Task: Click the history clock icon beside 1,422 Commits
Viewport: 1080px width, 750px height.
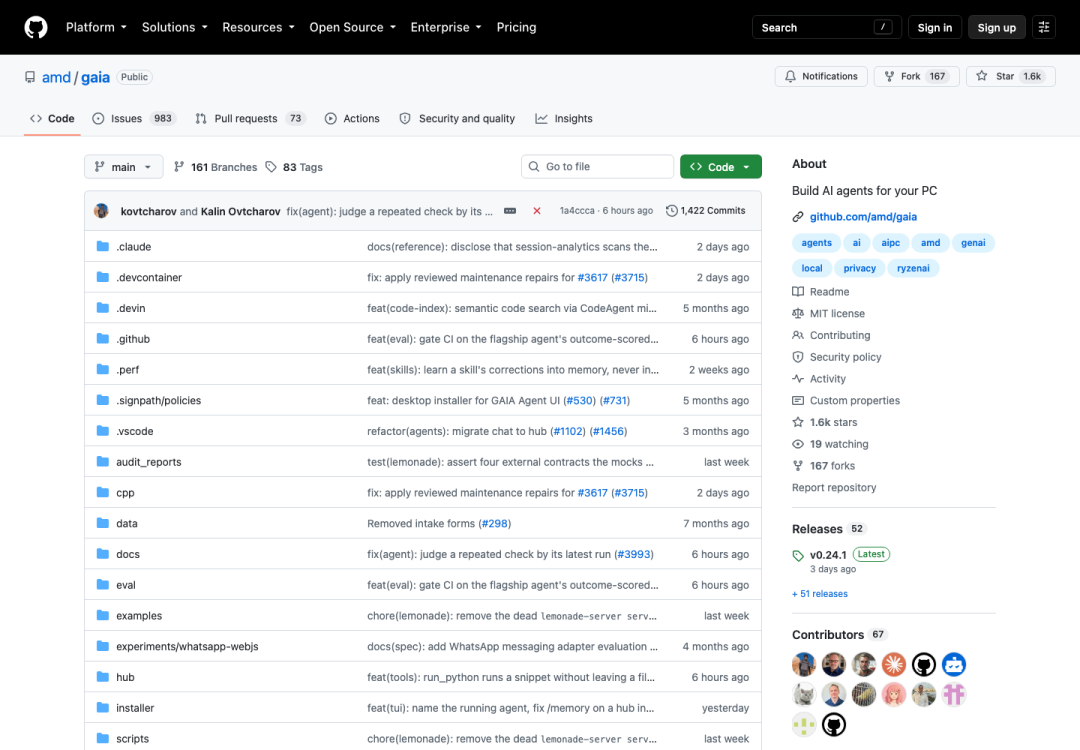Action: (x=672, y=211)
